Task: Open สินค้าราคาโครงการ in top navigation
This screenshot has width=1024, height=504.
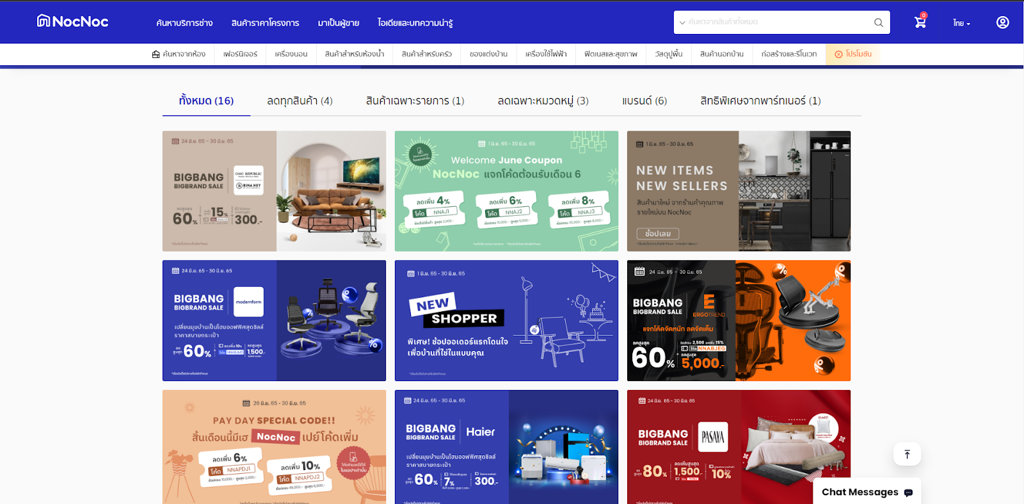Action: click(x=265, y=23)
